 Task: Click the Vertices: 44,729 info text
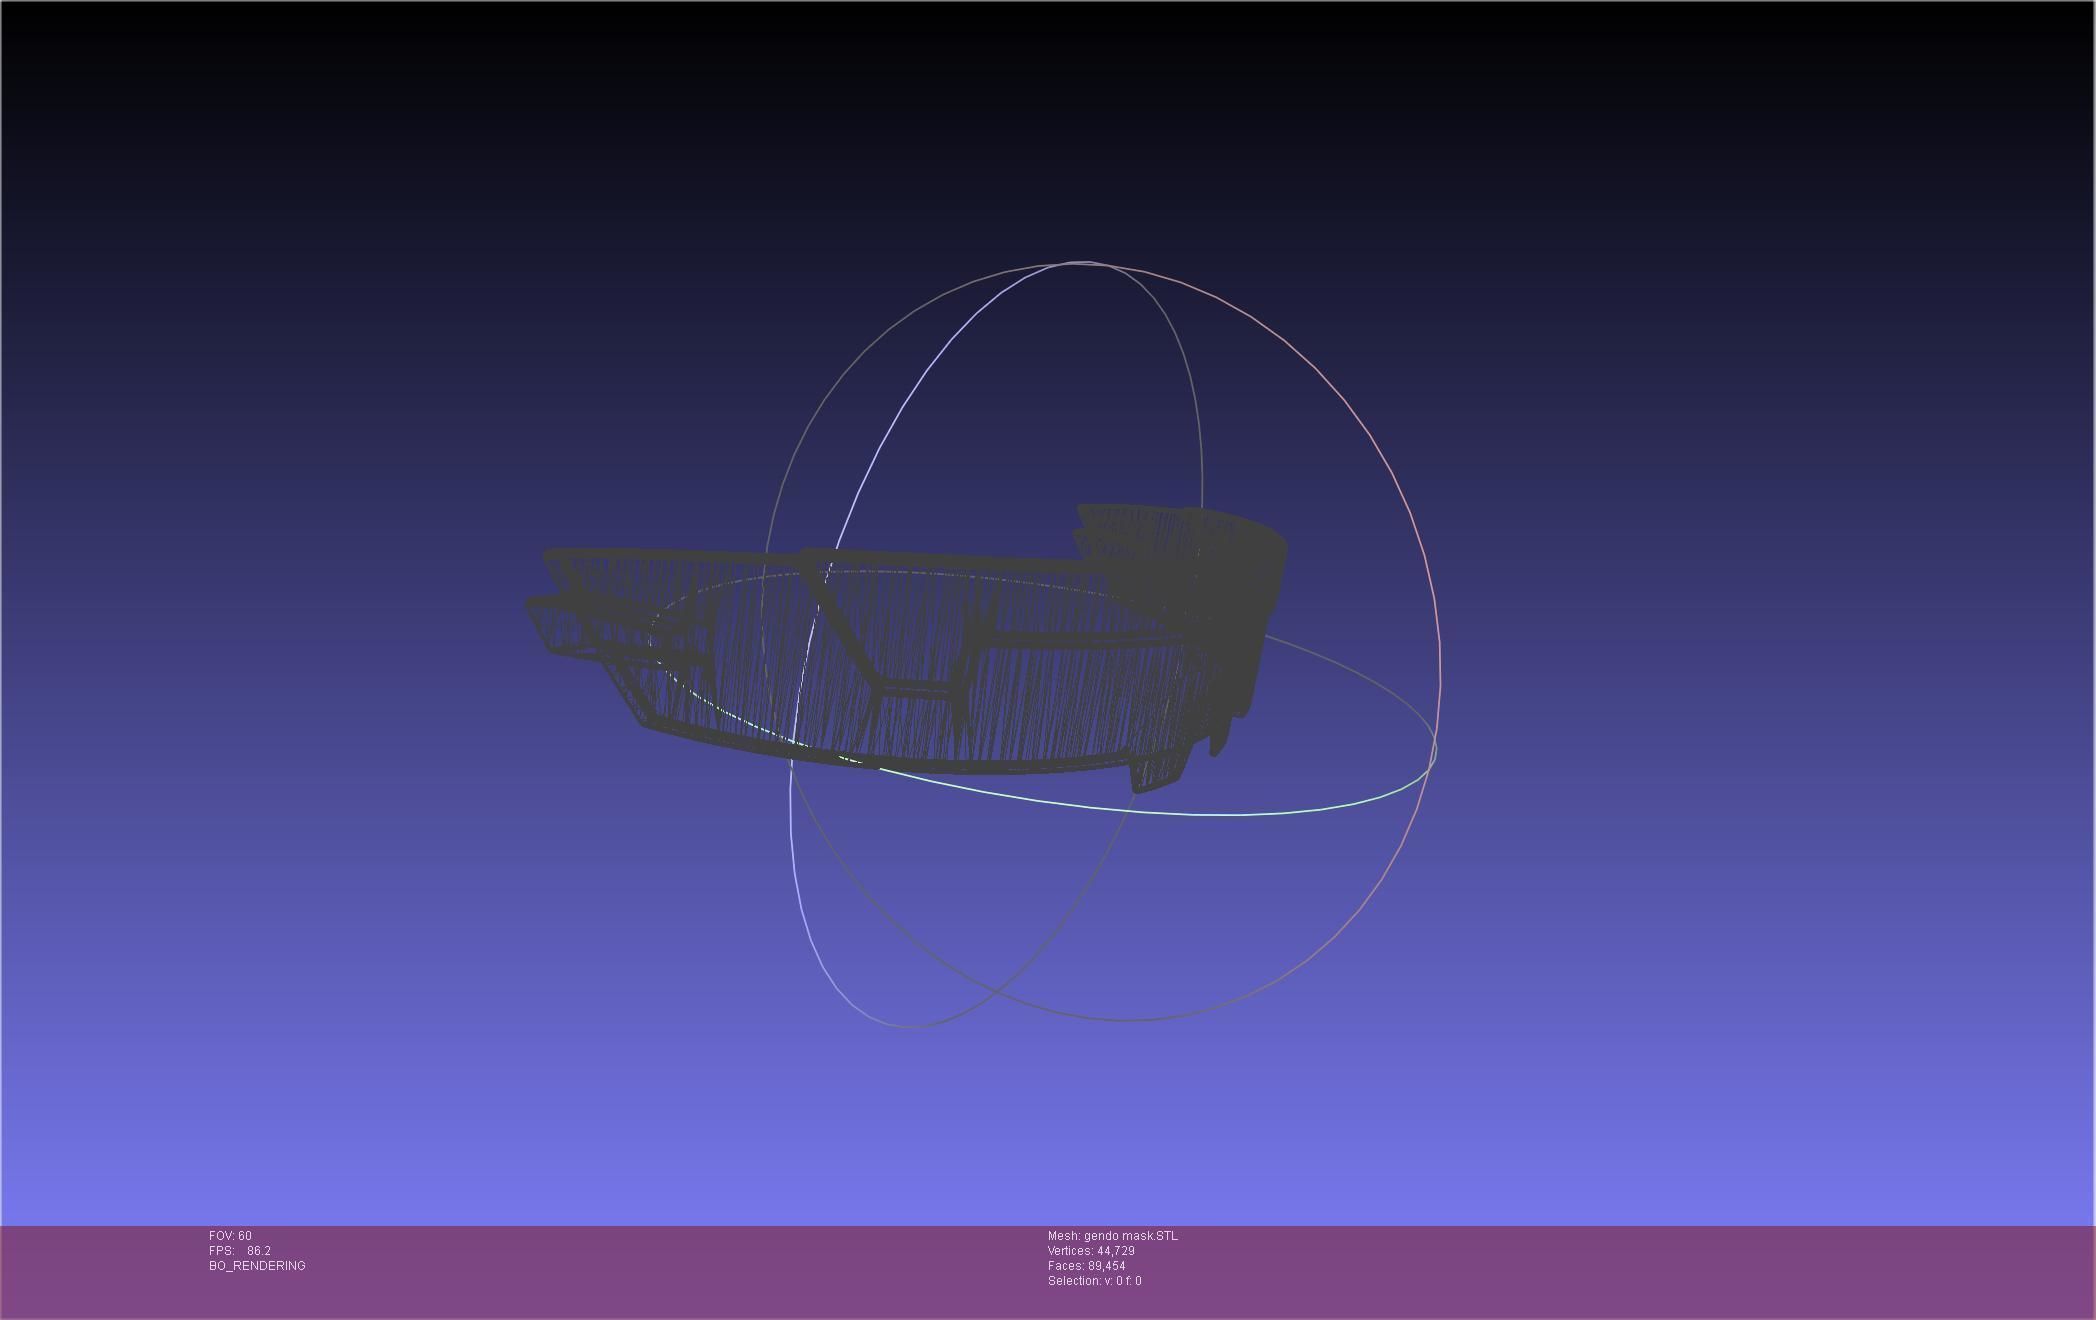point(1091,1251)
